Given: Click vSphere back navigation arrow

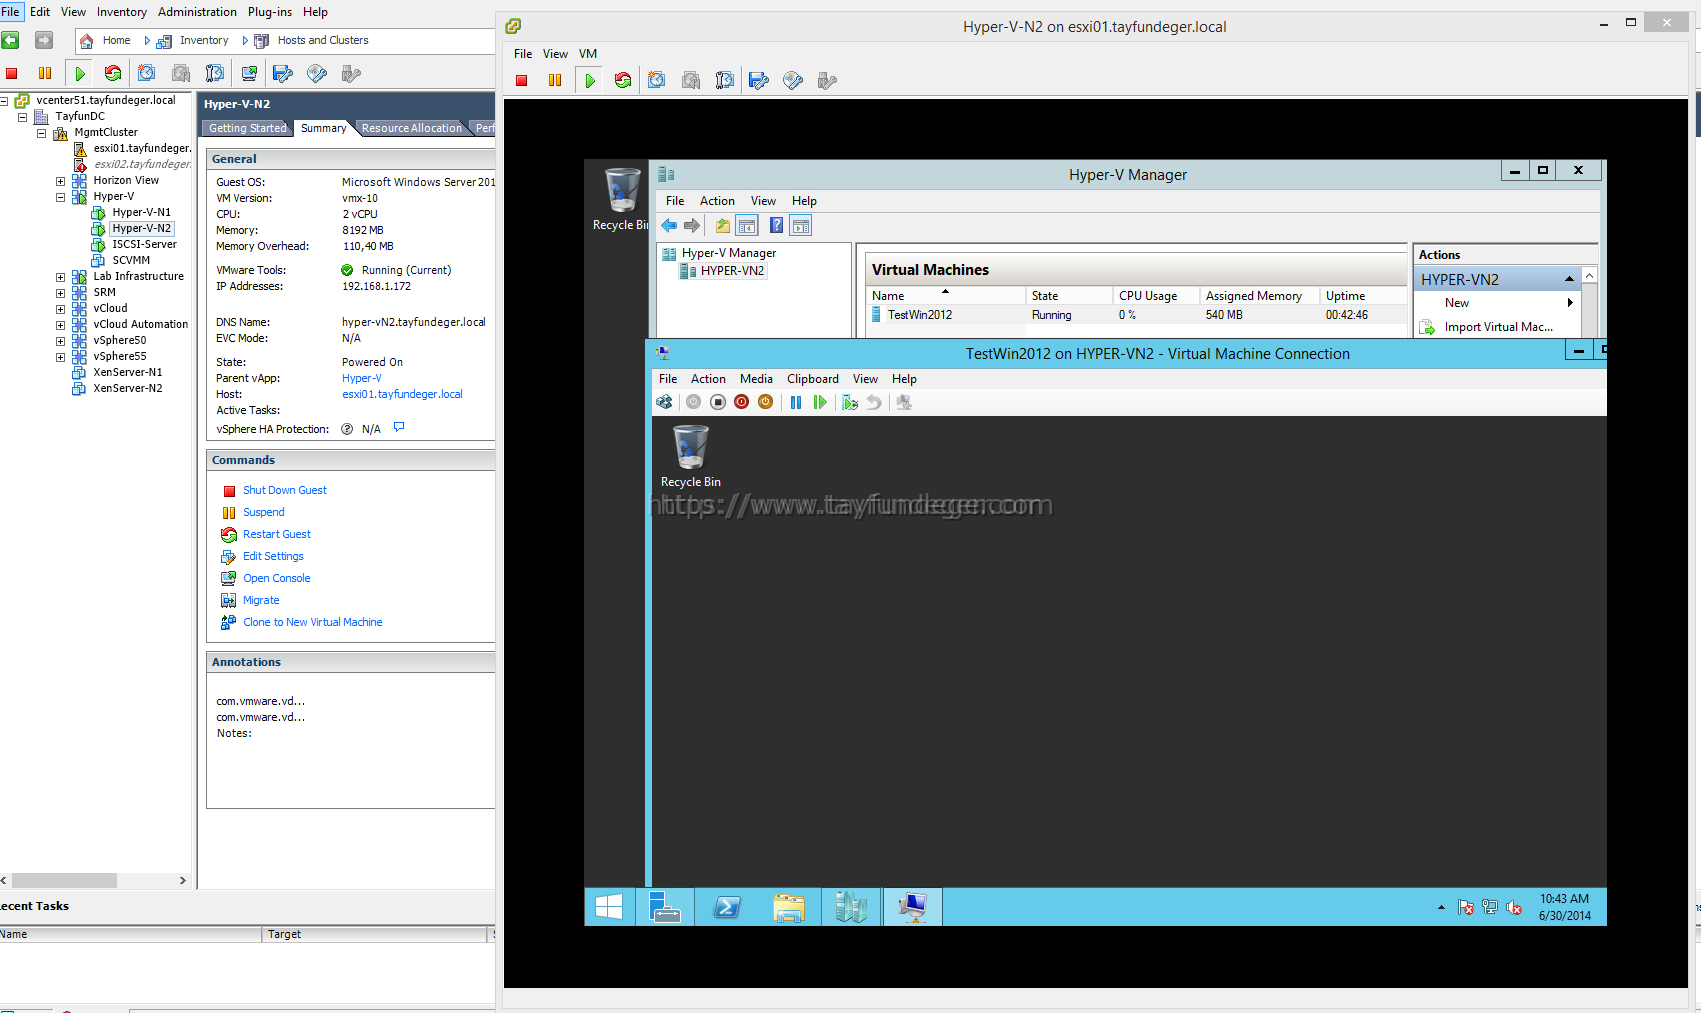Looking at the screenshot, I should pyautogui.click(x=11, y=40).
